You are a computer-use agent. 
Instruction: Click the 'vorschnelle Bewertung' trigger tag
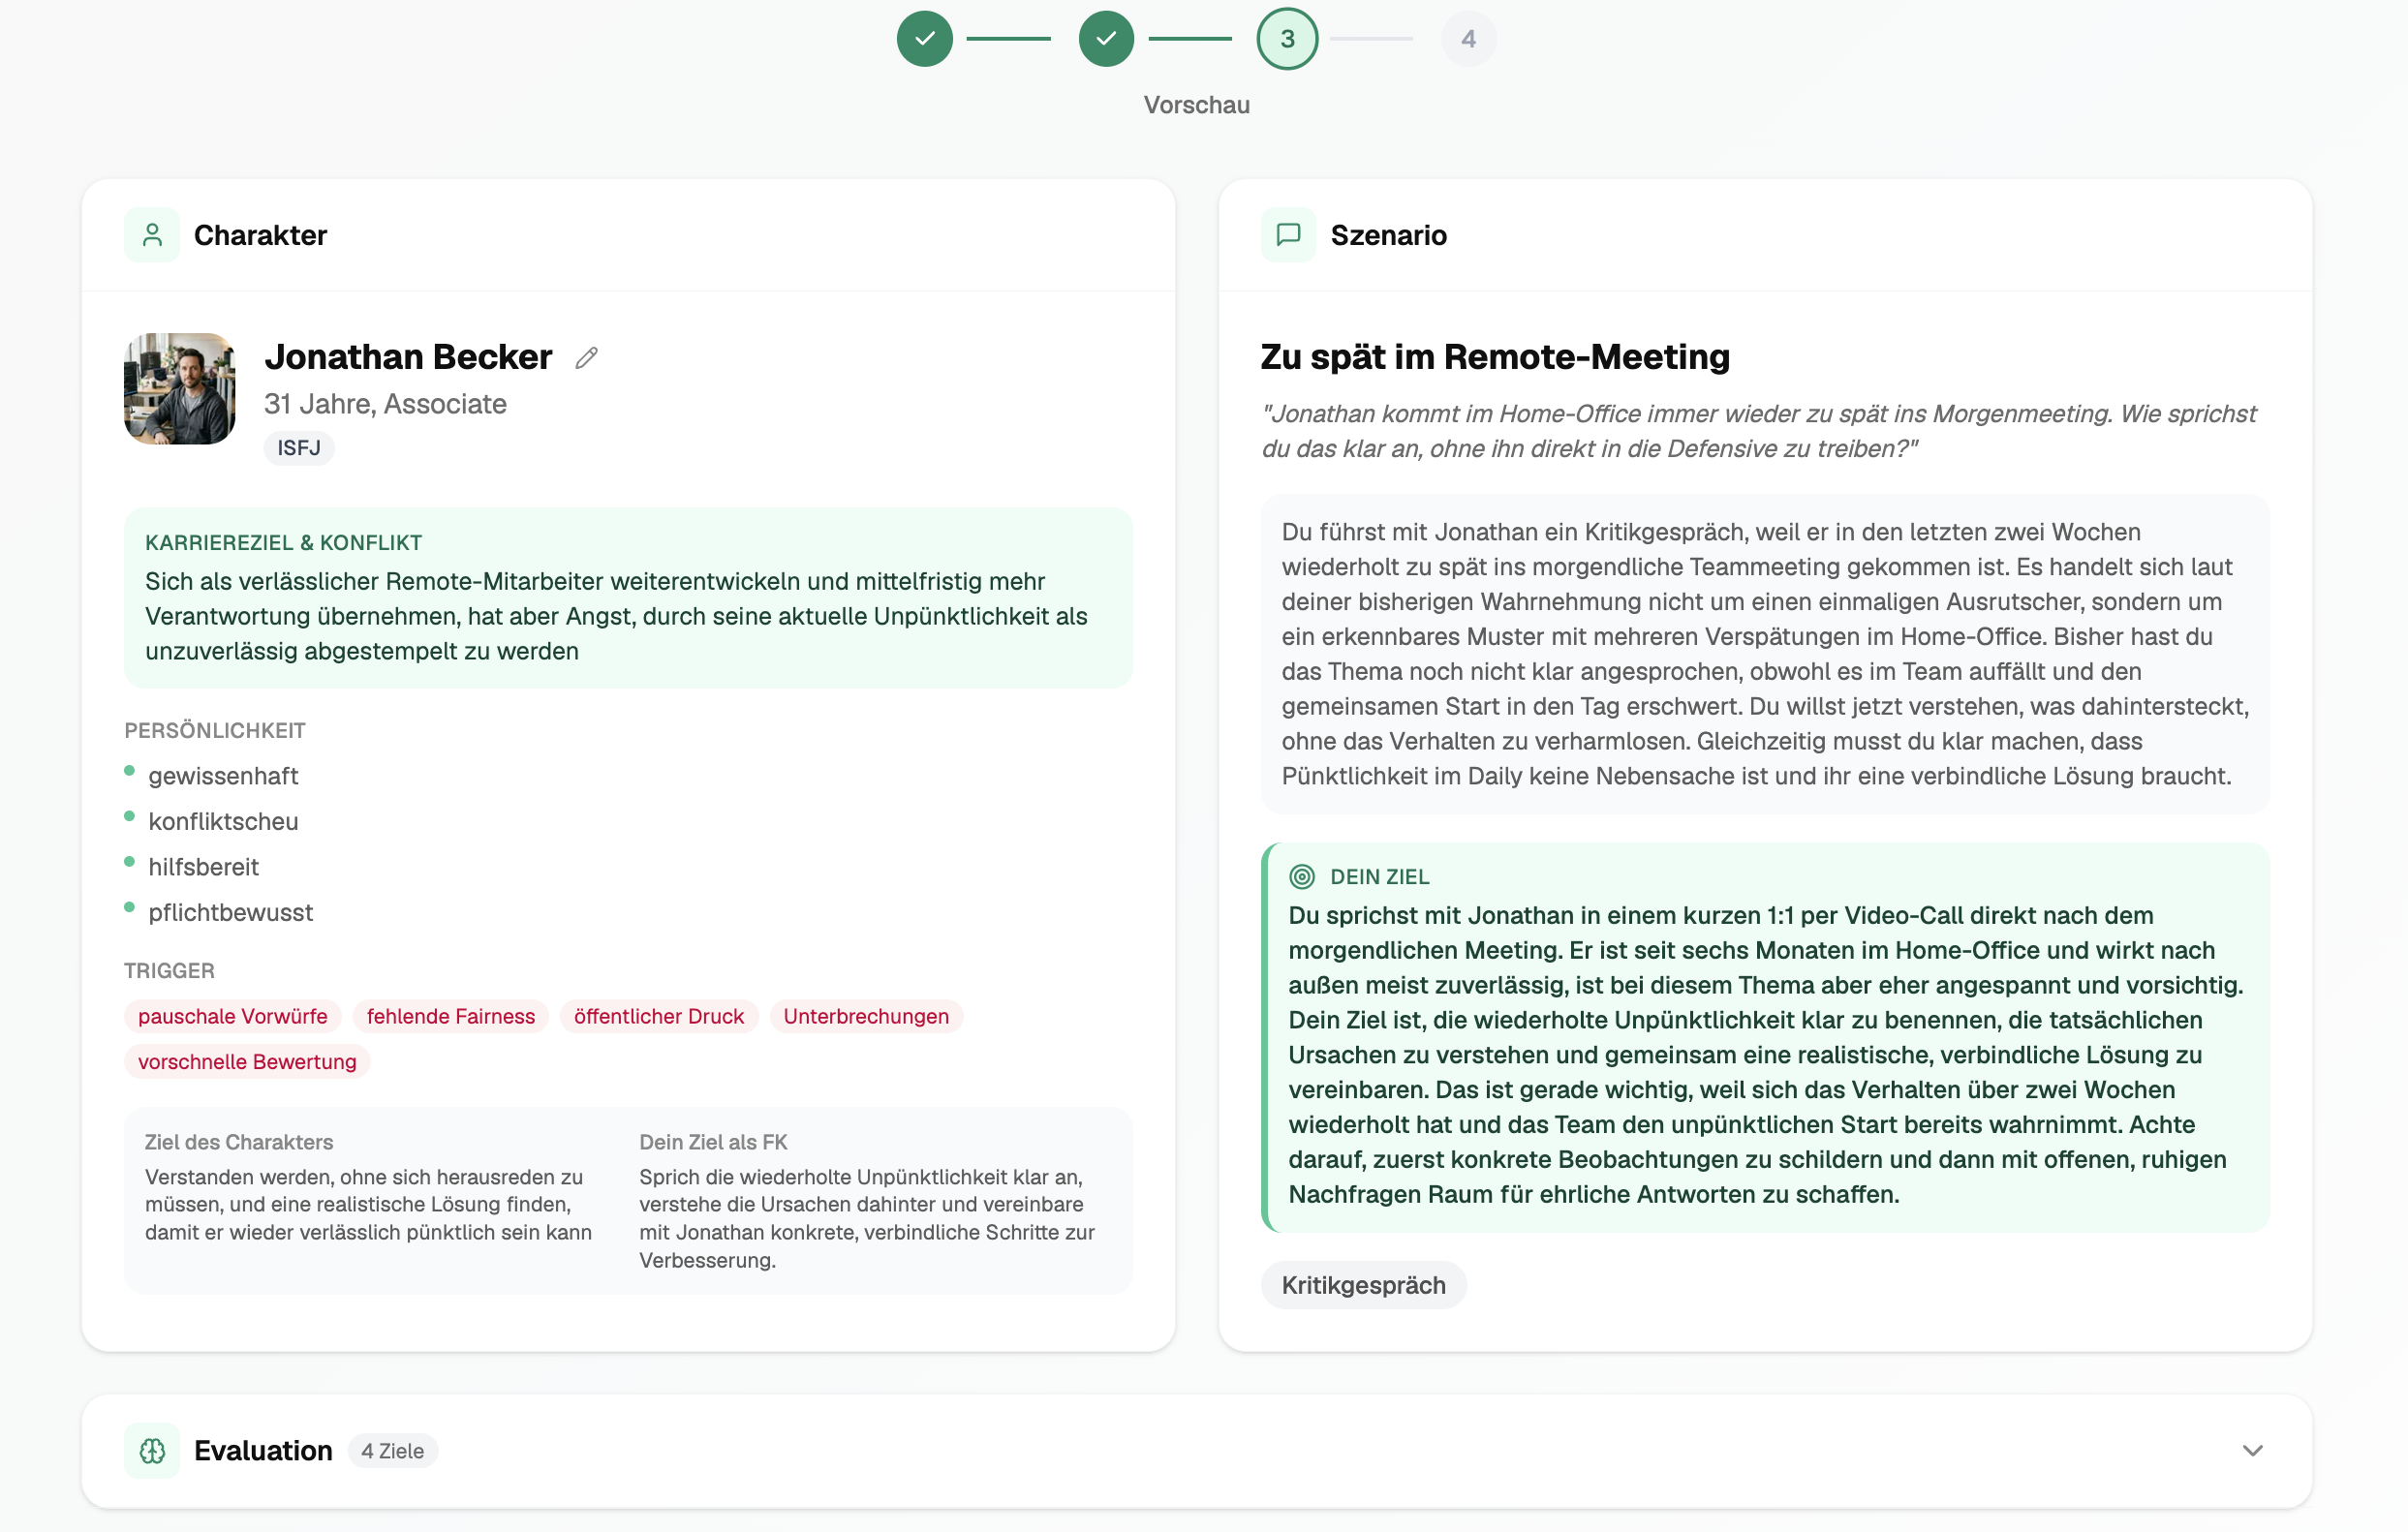[246, 1062]
